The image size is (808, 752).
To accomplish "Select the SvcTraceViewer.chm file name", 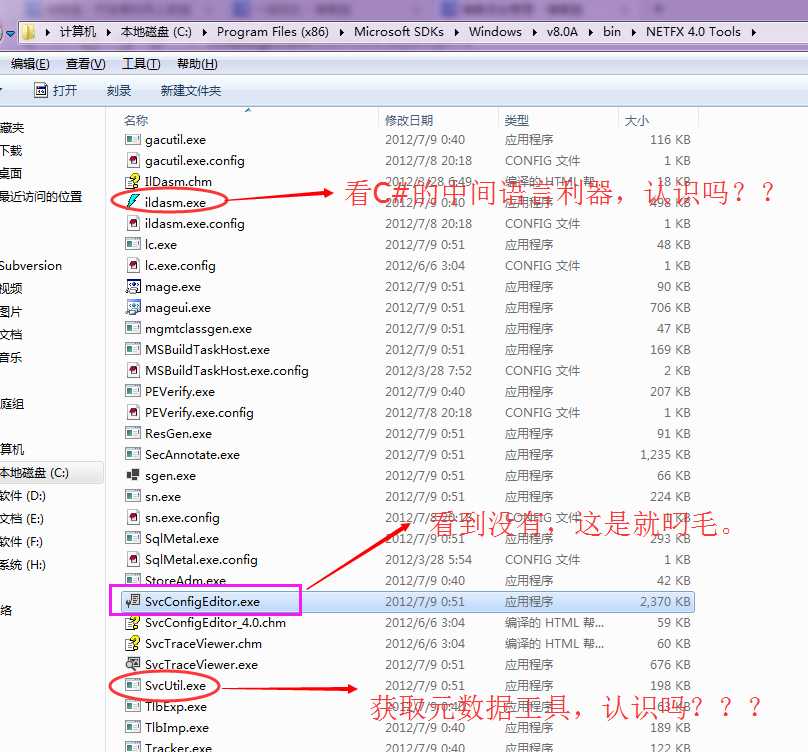I will [204, 643].
